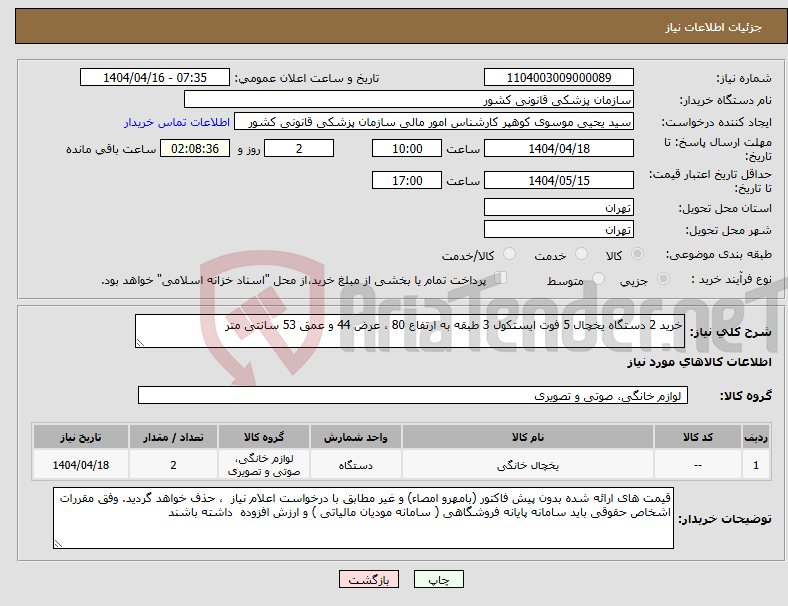This screenshot has height=606, width=788.
Task: Toggle the اسناد خزانه اسلامی payment checkbox
Action: (501, 278)
